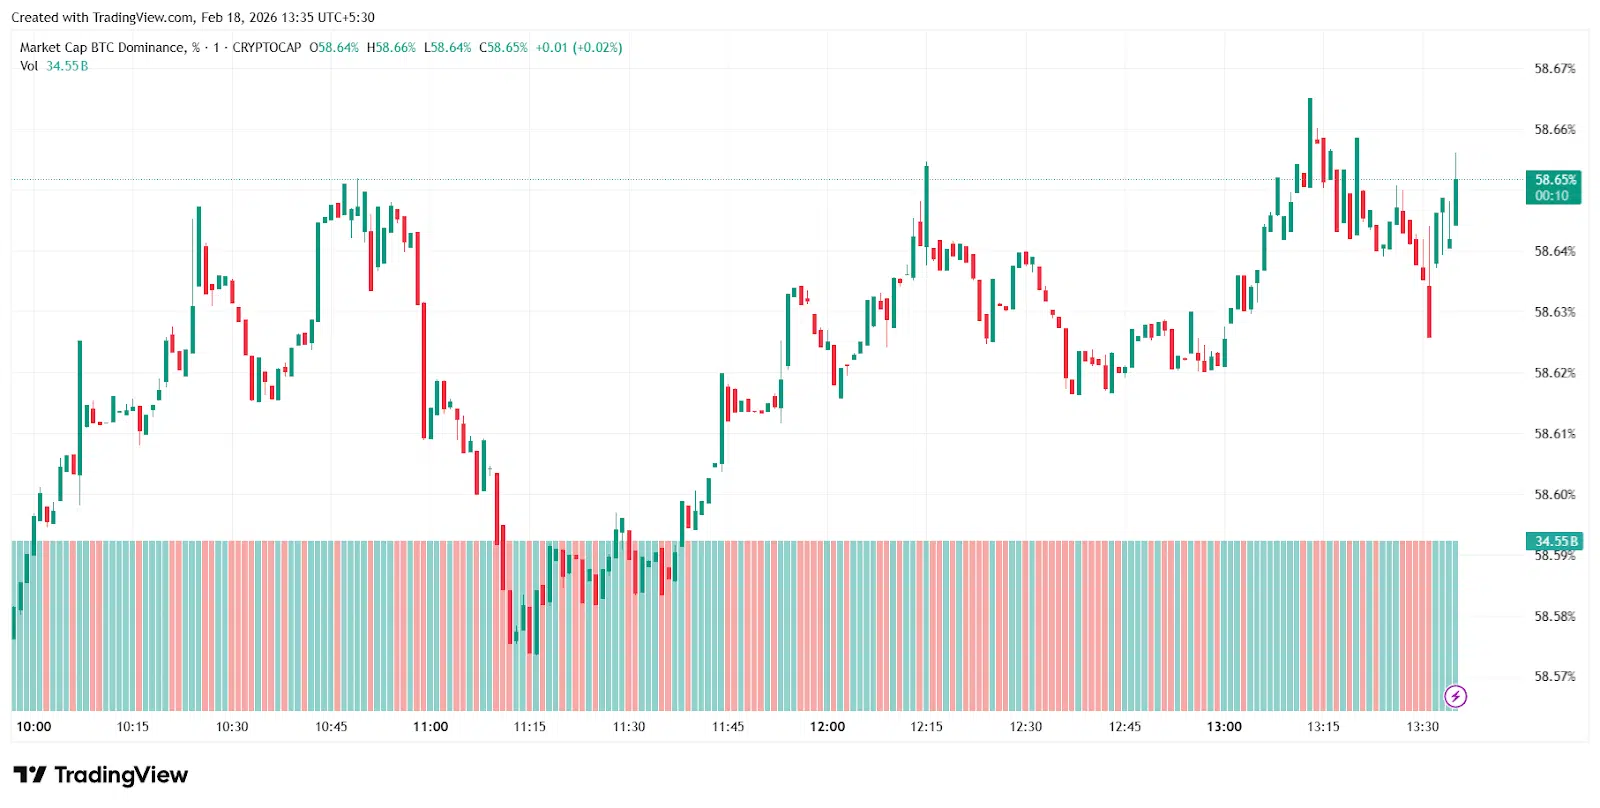Click the 58.62% price axis label
Viewport: 1600px width, 808px height.
(1554, 373)
